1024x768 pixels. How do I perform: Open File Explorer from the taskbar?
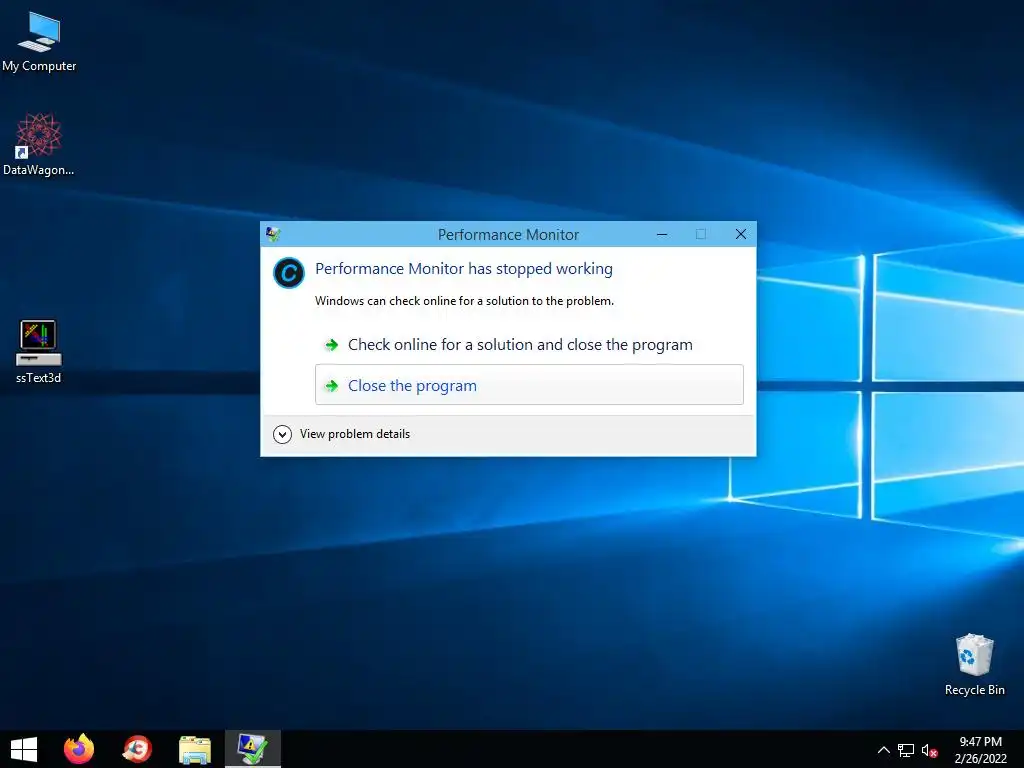tap(195, 750)
